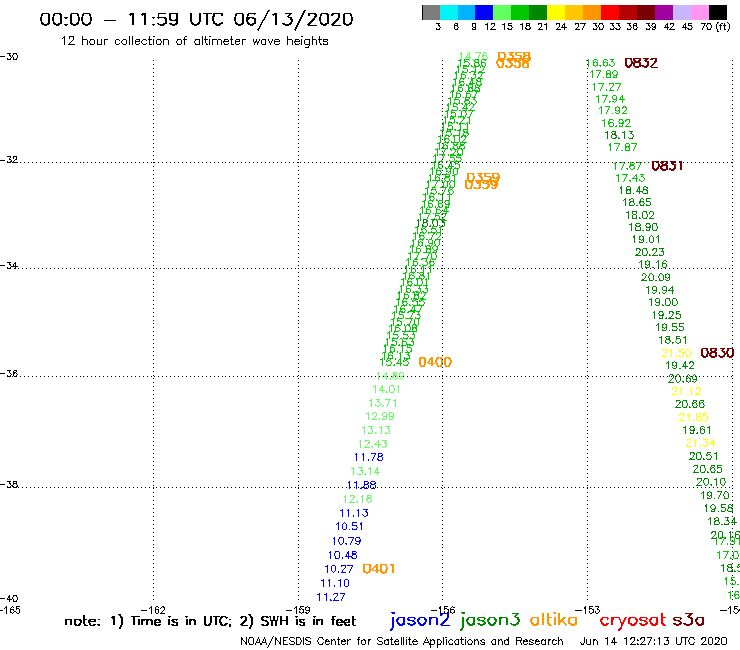740x650 pixels.
Task: Click the gray swatch in the color legend
Action: pyautogui.click(x=431, y=12)
